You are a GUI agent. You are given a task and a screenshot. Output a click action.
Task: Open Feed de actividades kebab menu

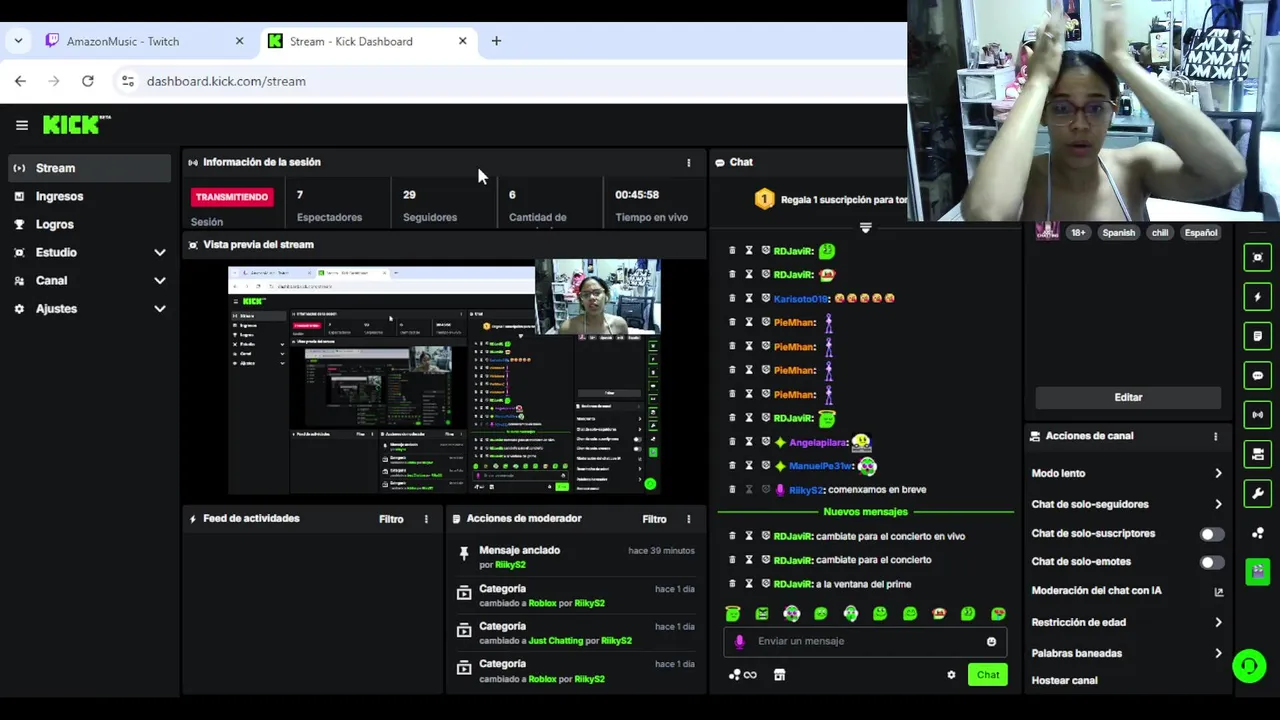tap(426, 518)
